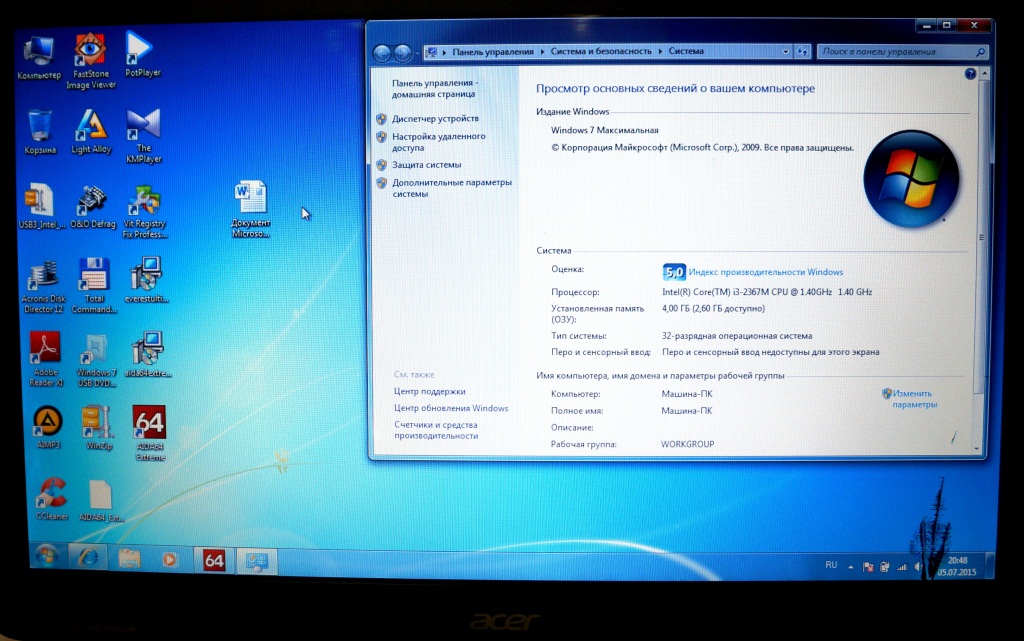Launch Internet Explorer from the taskbar
Image resolution: width=1024 pixels, height=641 pixels.
click(88, 559)
